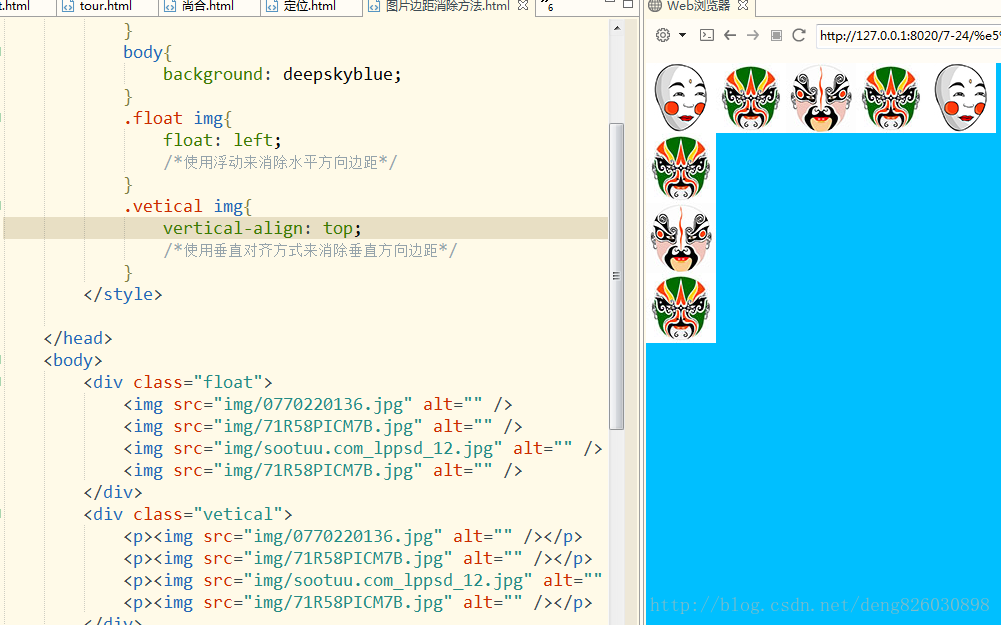Screen dimensions: 1001x625
Task: Go back in the Web browser
Action: click(x=730, y=35)
